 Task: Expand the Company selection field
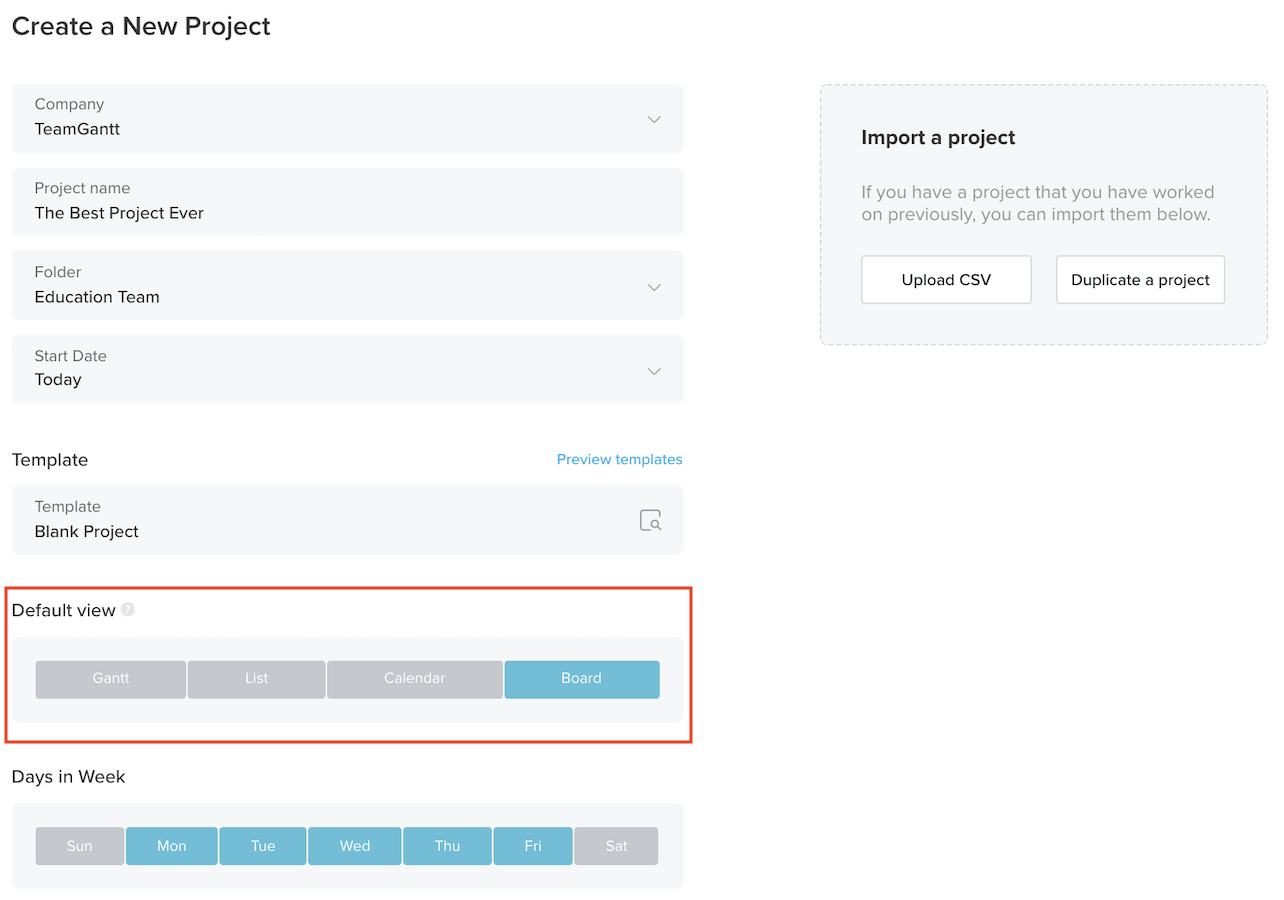pyautogui.click(x=347, y=119)
